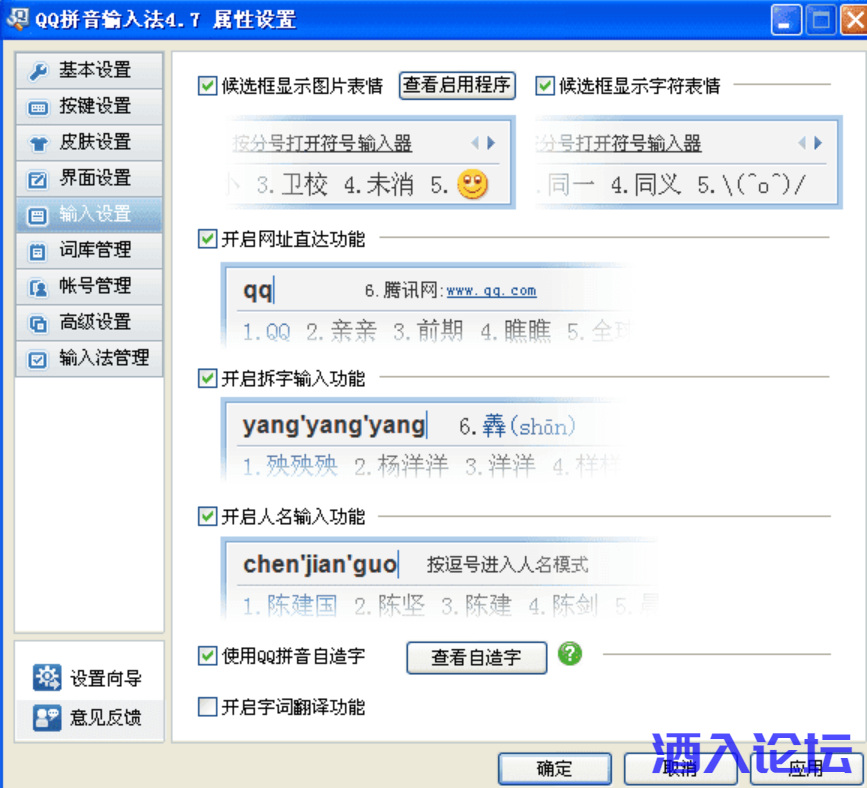Switch to 按键设置 tab
867x788 pixels.
pyautogui.click(x=89, y=107)
